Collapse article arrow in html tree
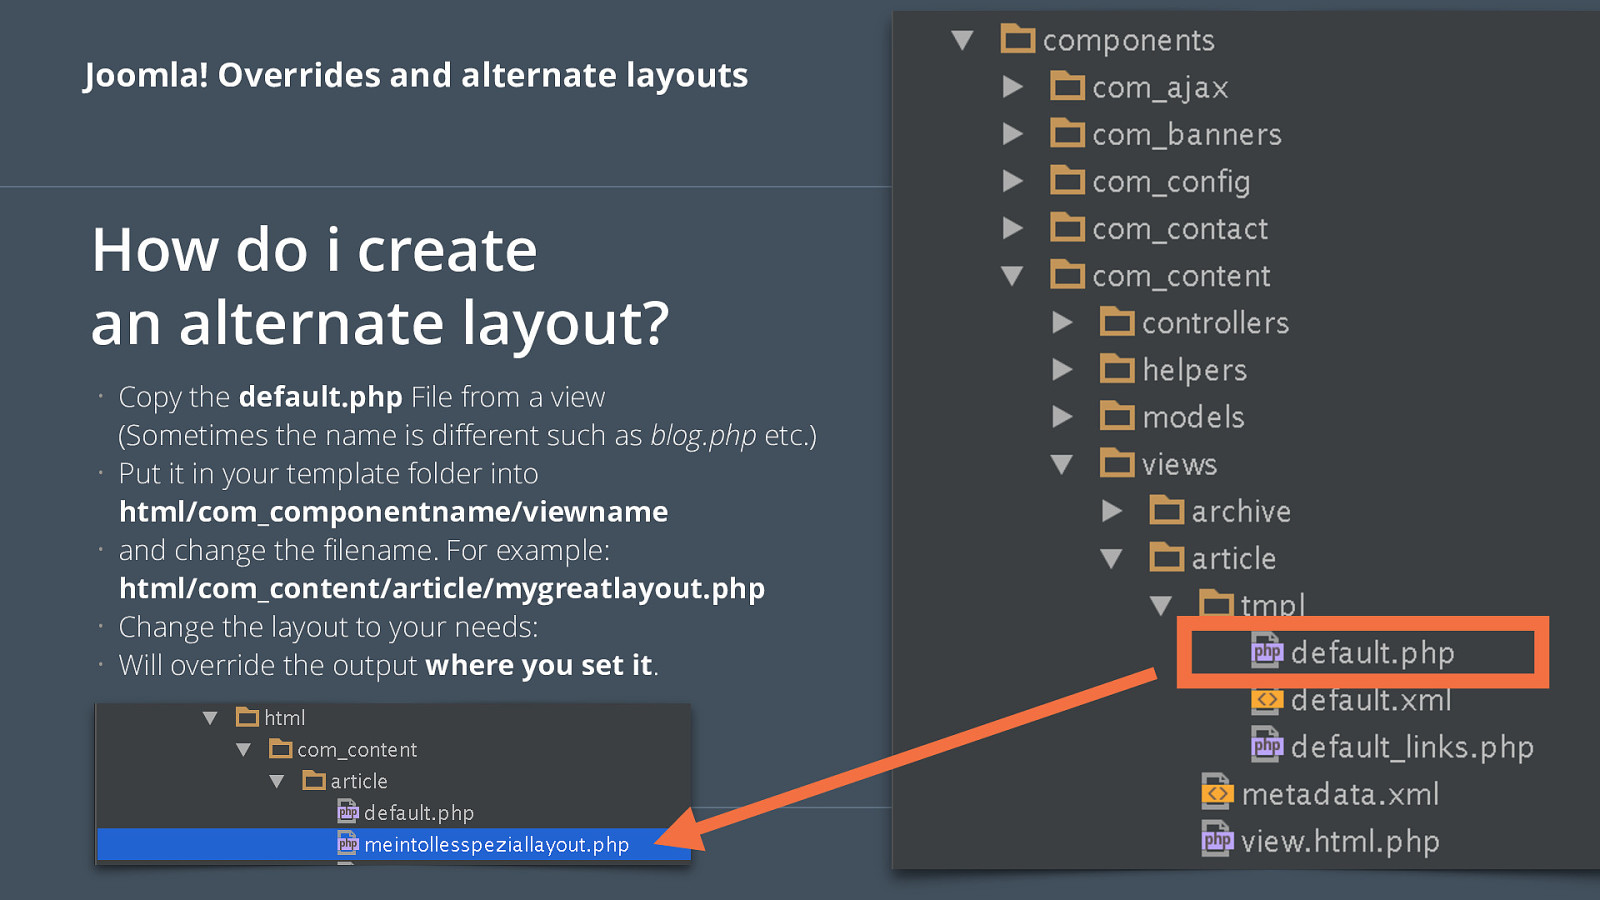 277,781
